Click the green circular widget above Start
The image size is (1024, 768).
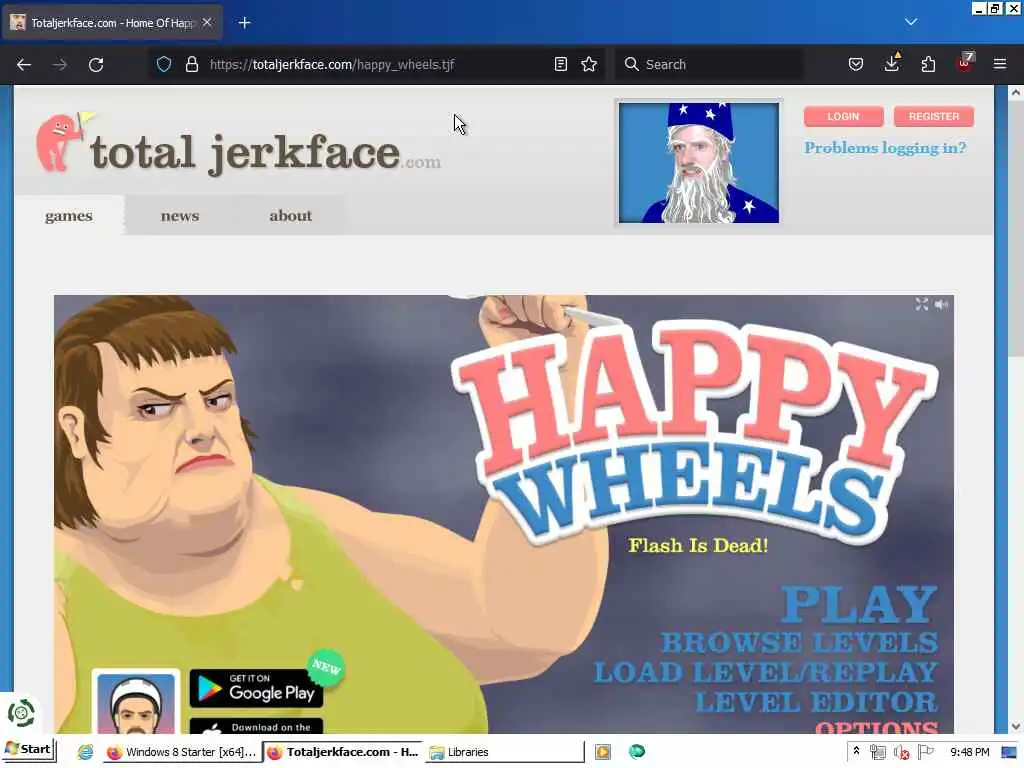[x=21, y=713]
